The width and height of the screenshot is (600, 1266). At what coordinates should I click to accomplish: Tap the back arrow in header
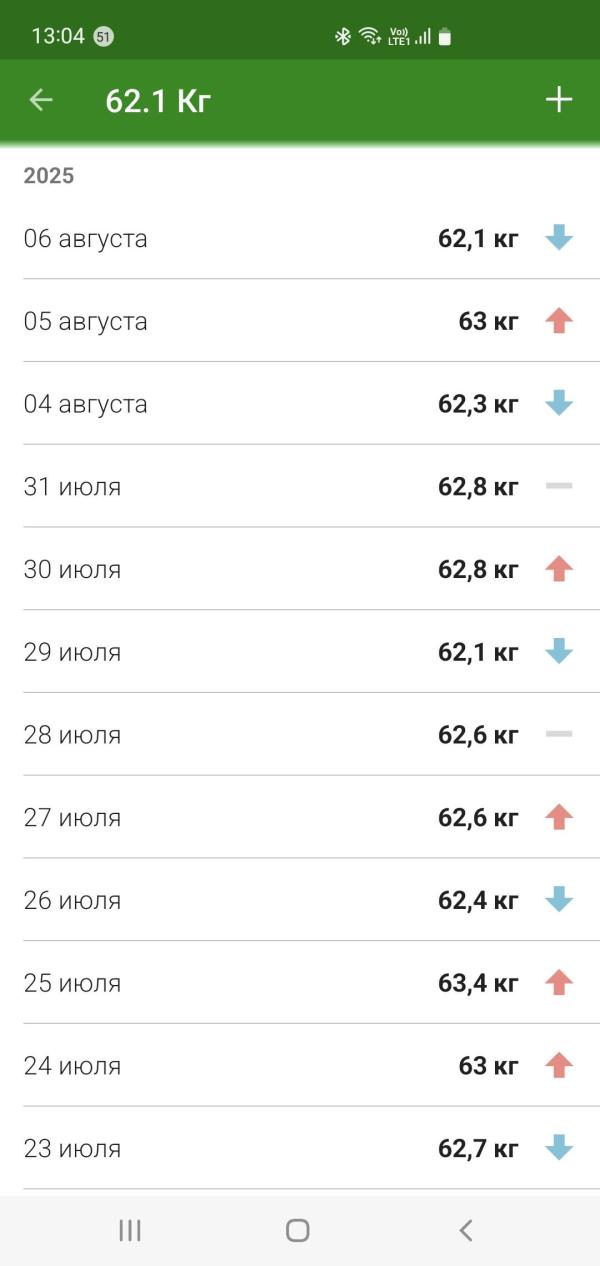[41, 100]
